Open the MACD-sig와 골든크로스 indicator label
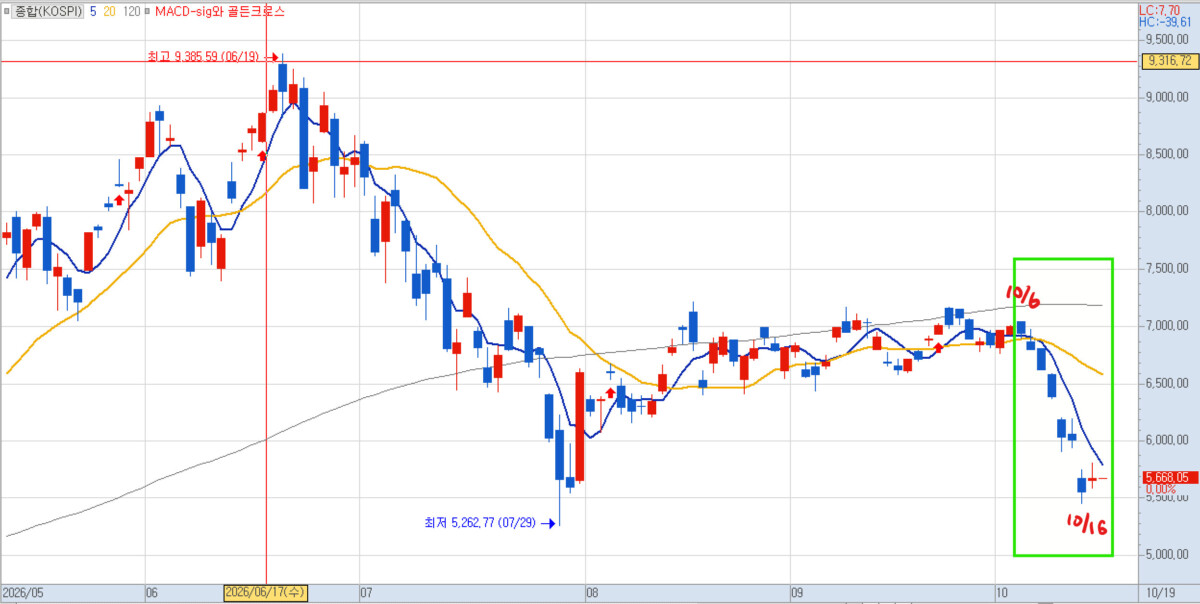 [219, 12]
